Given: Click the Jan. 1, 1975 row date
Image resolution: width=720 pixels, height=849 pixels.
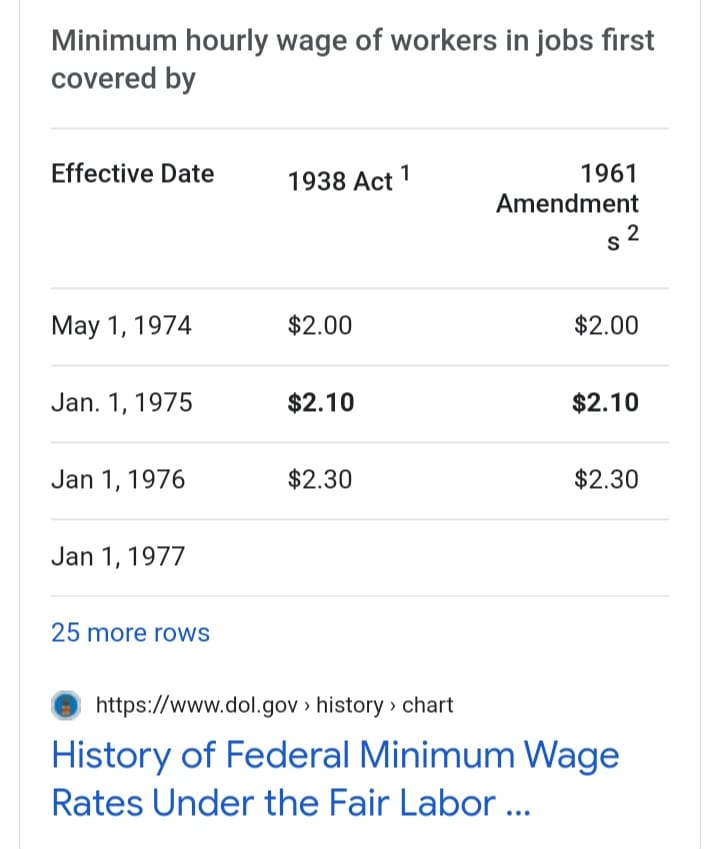Looking at the screenshot, I should point(122,403).
